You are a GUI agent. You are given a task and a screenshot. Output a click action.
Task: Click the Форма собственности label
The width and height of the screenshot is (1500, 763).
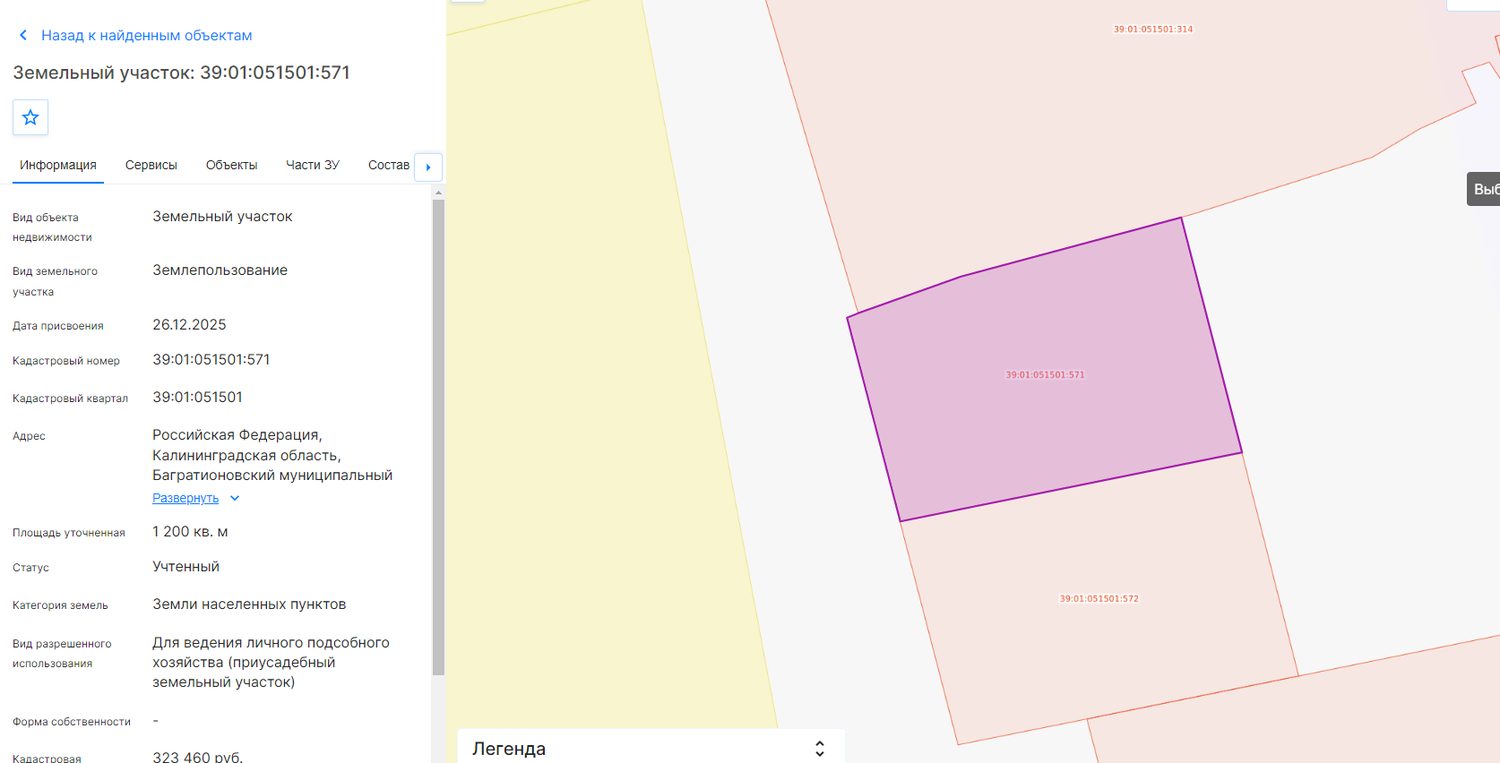point(72,721)
